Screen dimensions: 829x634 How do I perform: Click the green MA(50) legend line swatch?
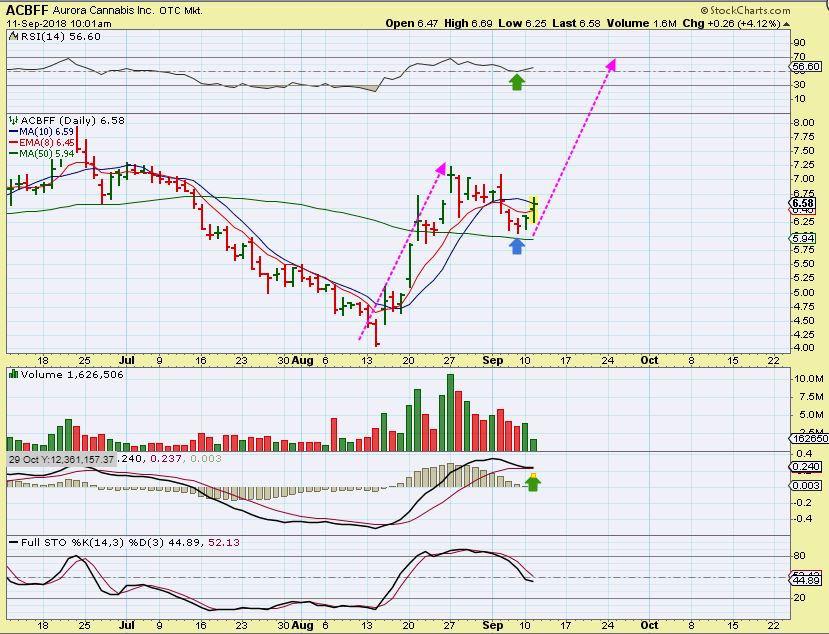tap(14, 154)
